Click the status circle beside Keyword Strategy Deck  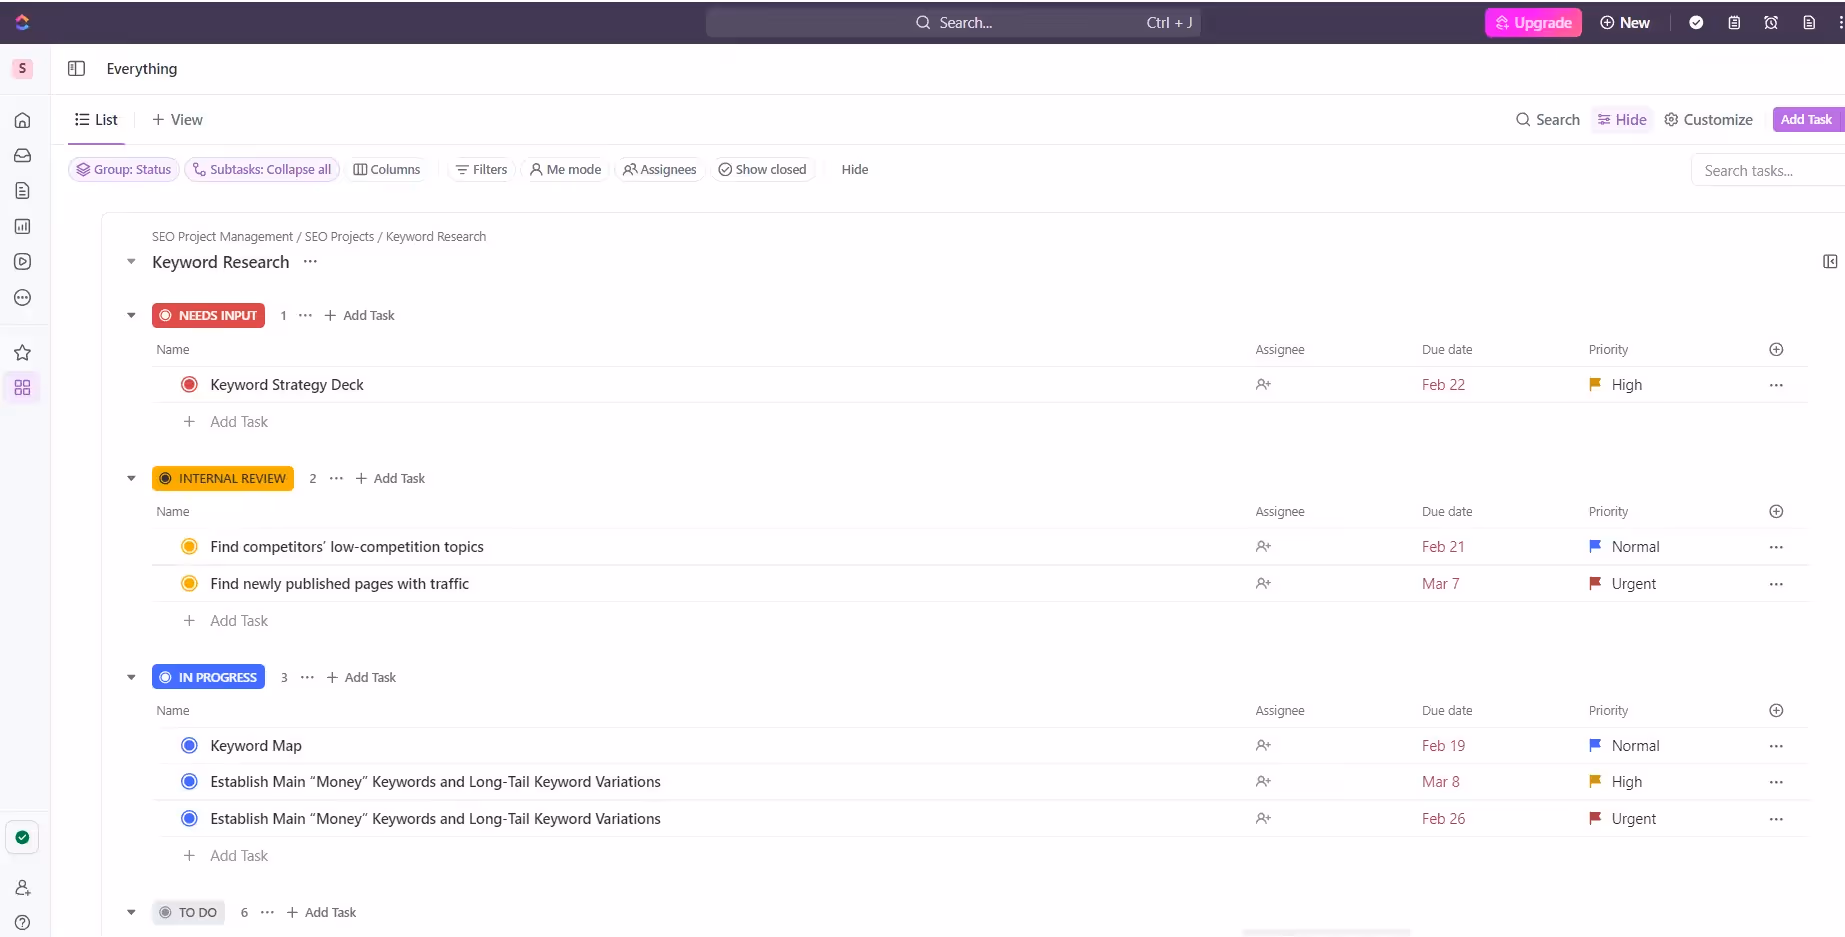tap(189, 384)
